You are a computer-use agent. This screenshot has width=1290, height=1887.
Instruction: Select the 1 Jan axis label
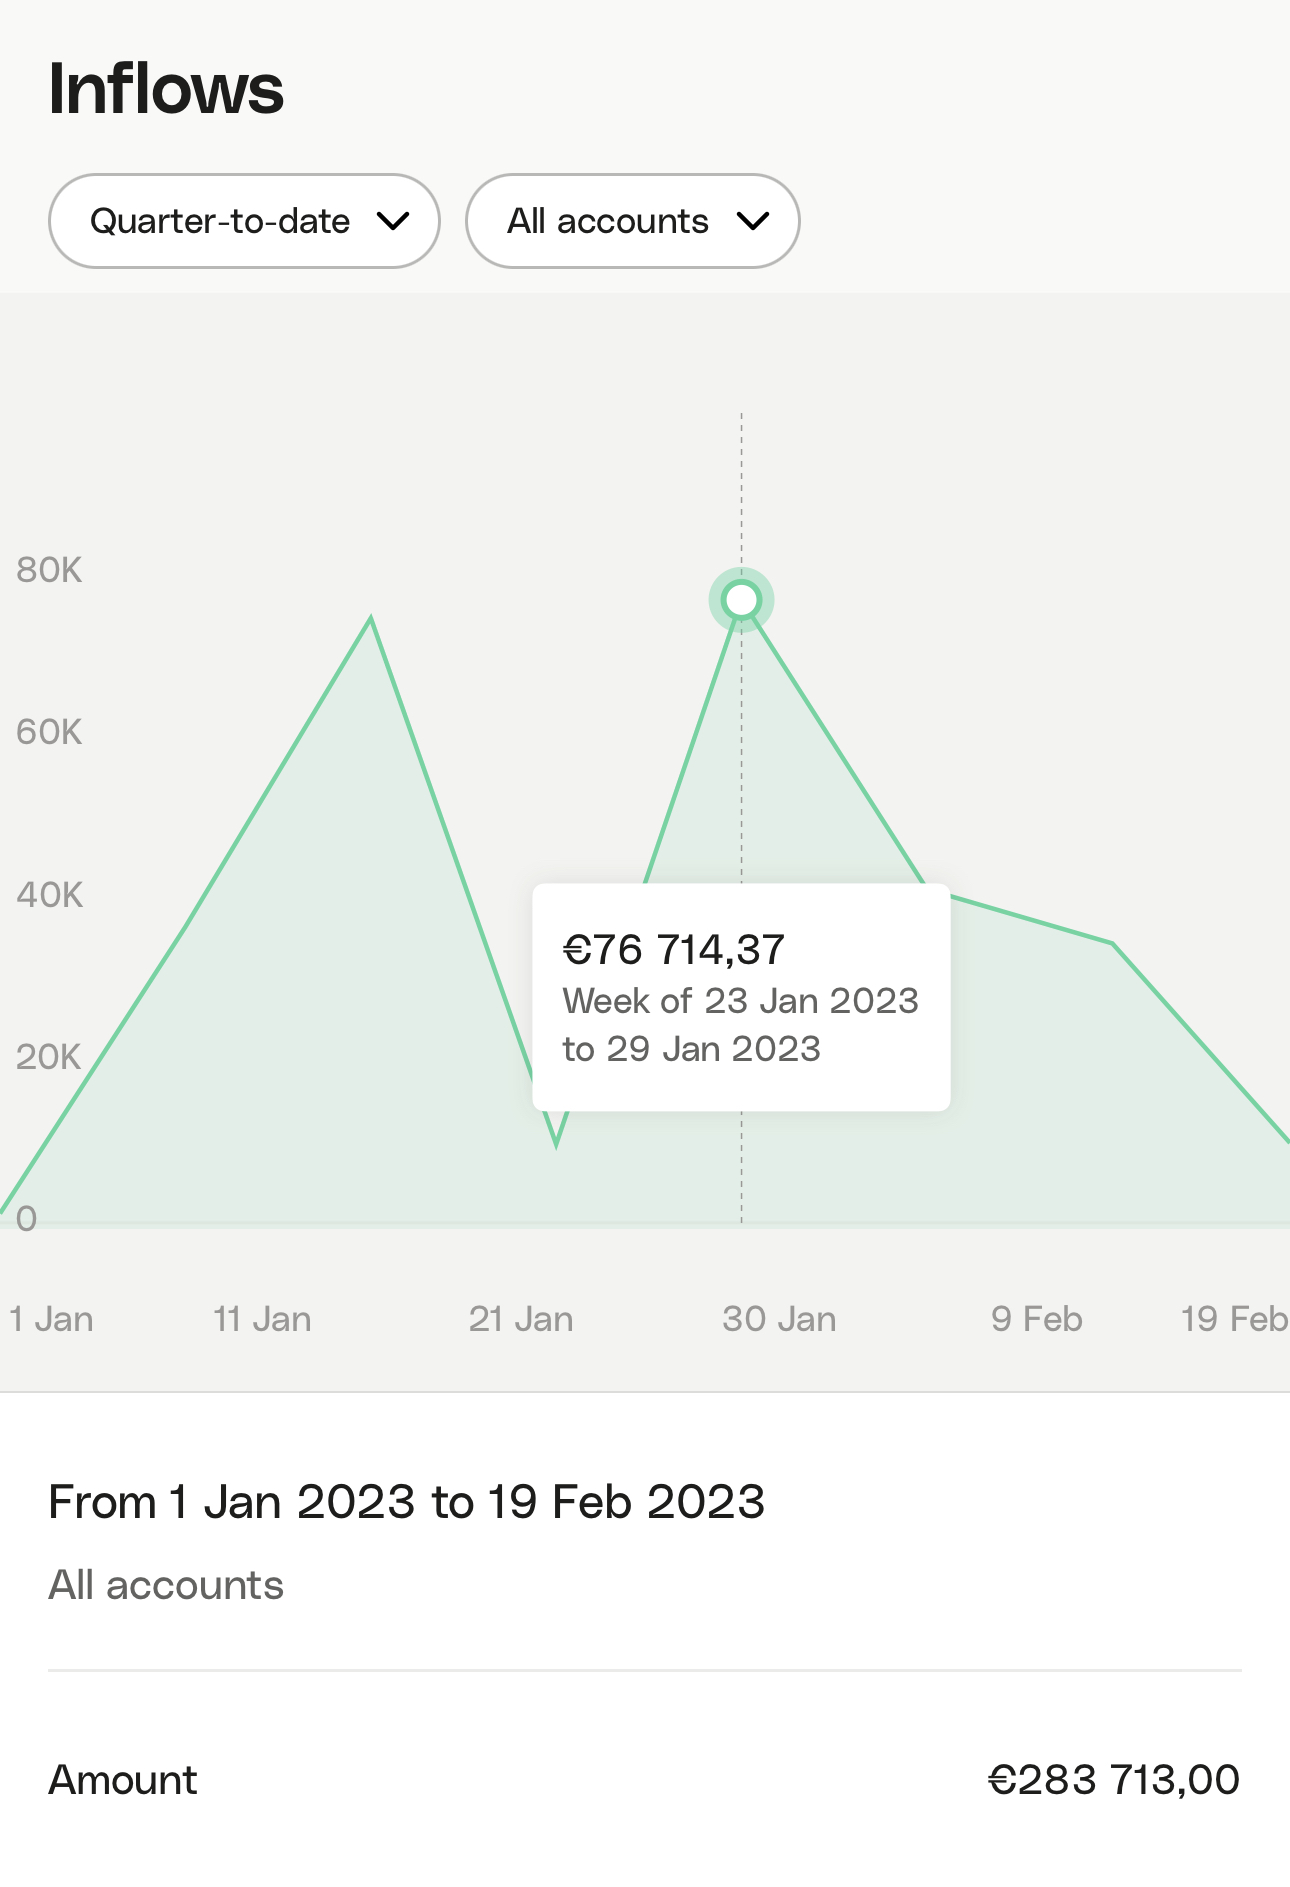[x=52, y=1319]
